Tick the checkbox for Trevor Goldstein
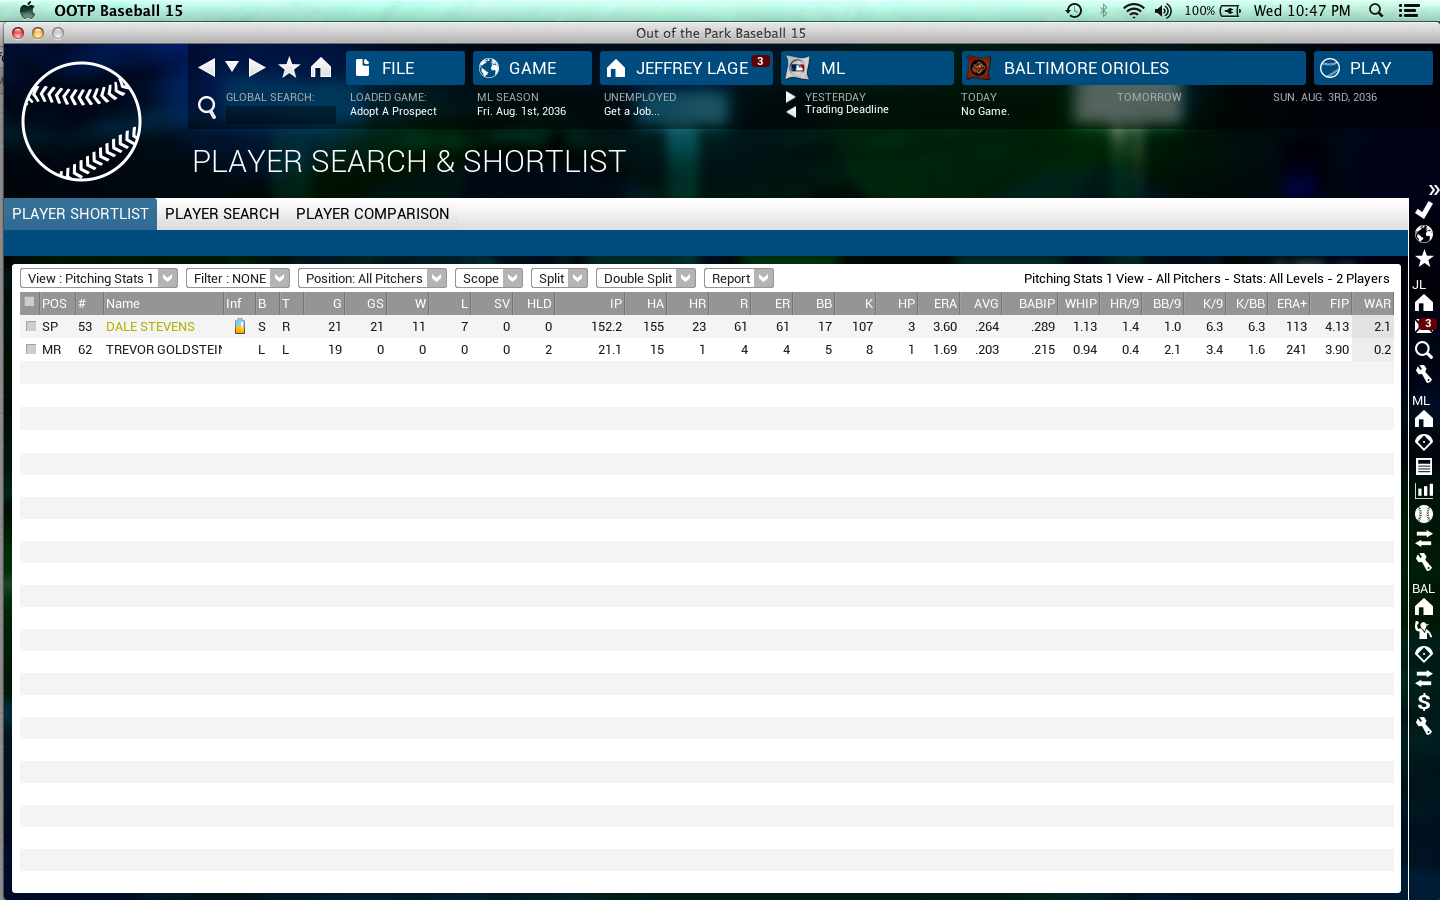Screen dimensions: 1440x900 (x=31, y=349)
